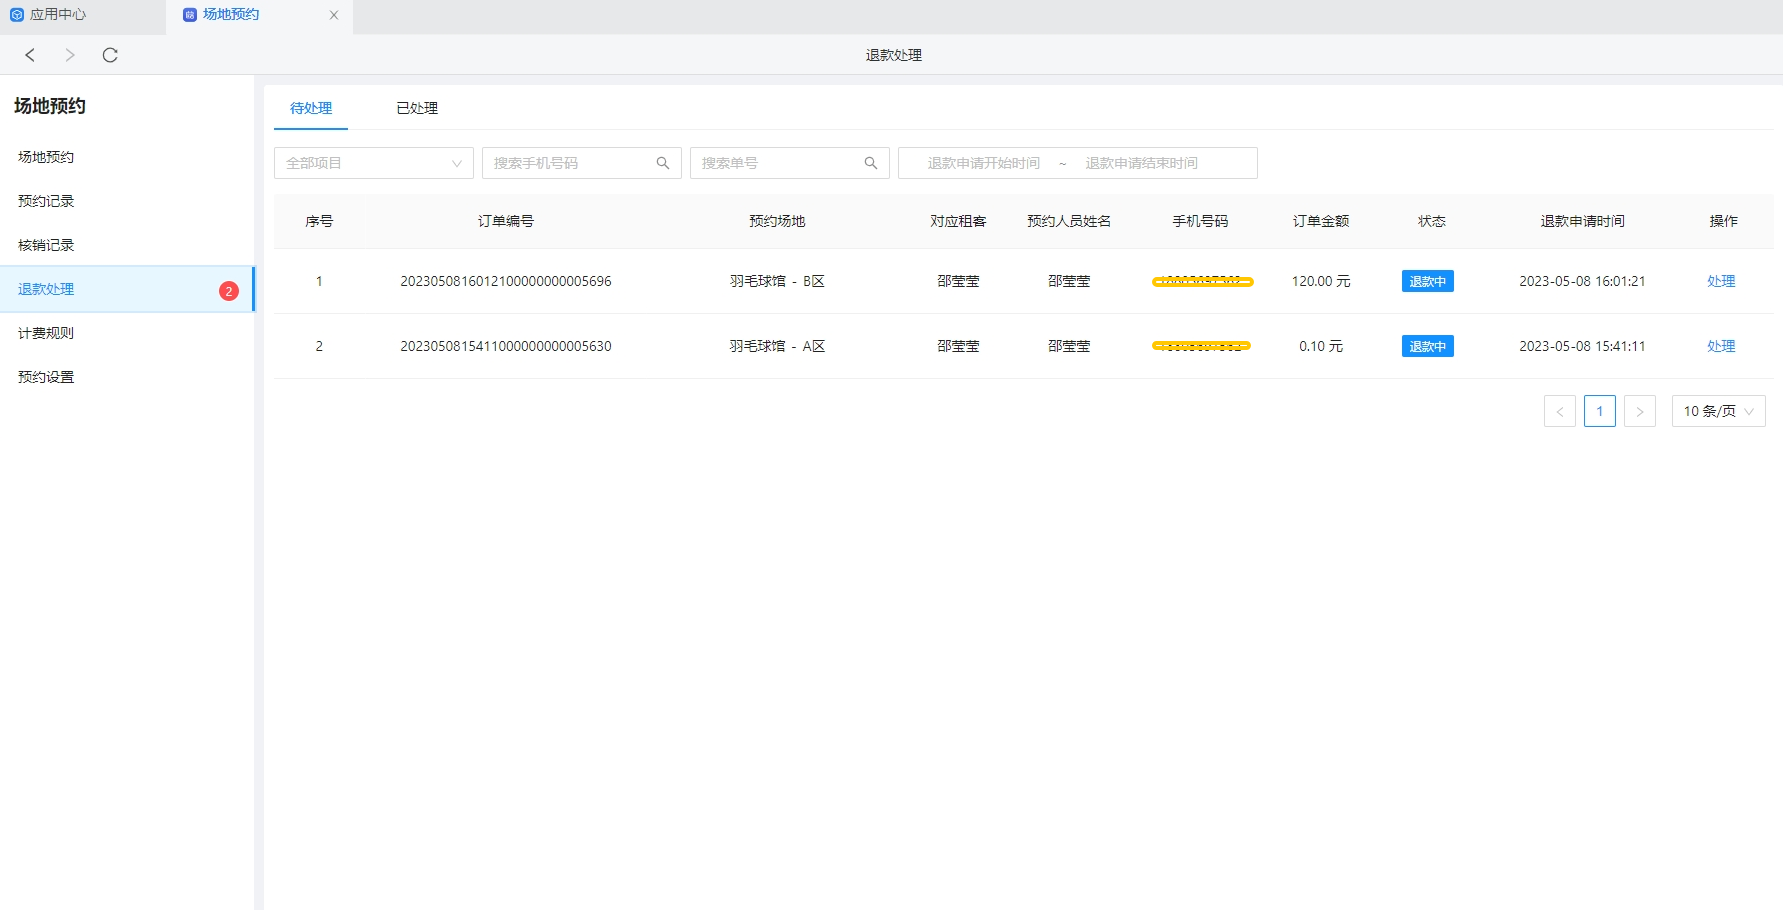1783x910 pixels.
Task: Reload the page with refresh icon
Action: coord(110,55)
